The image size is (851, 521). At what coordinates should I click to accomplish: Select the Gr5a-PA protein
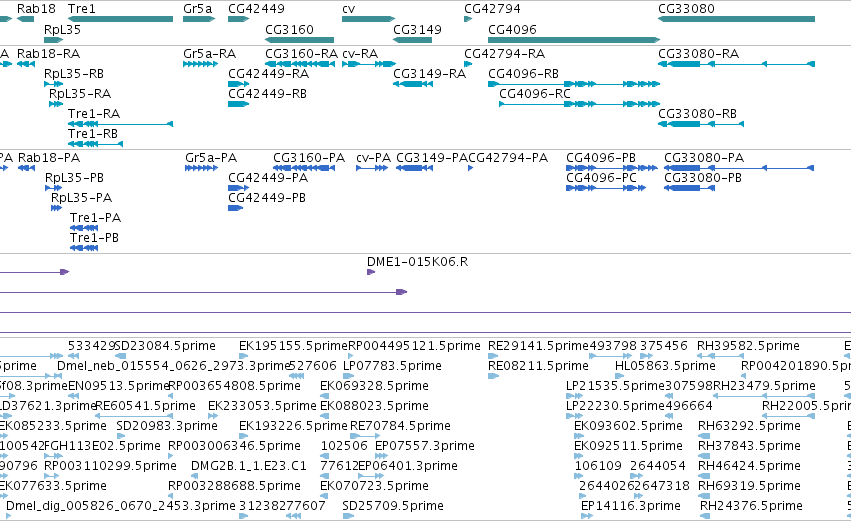(x=201, y=168)
